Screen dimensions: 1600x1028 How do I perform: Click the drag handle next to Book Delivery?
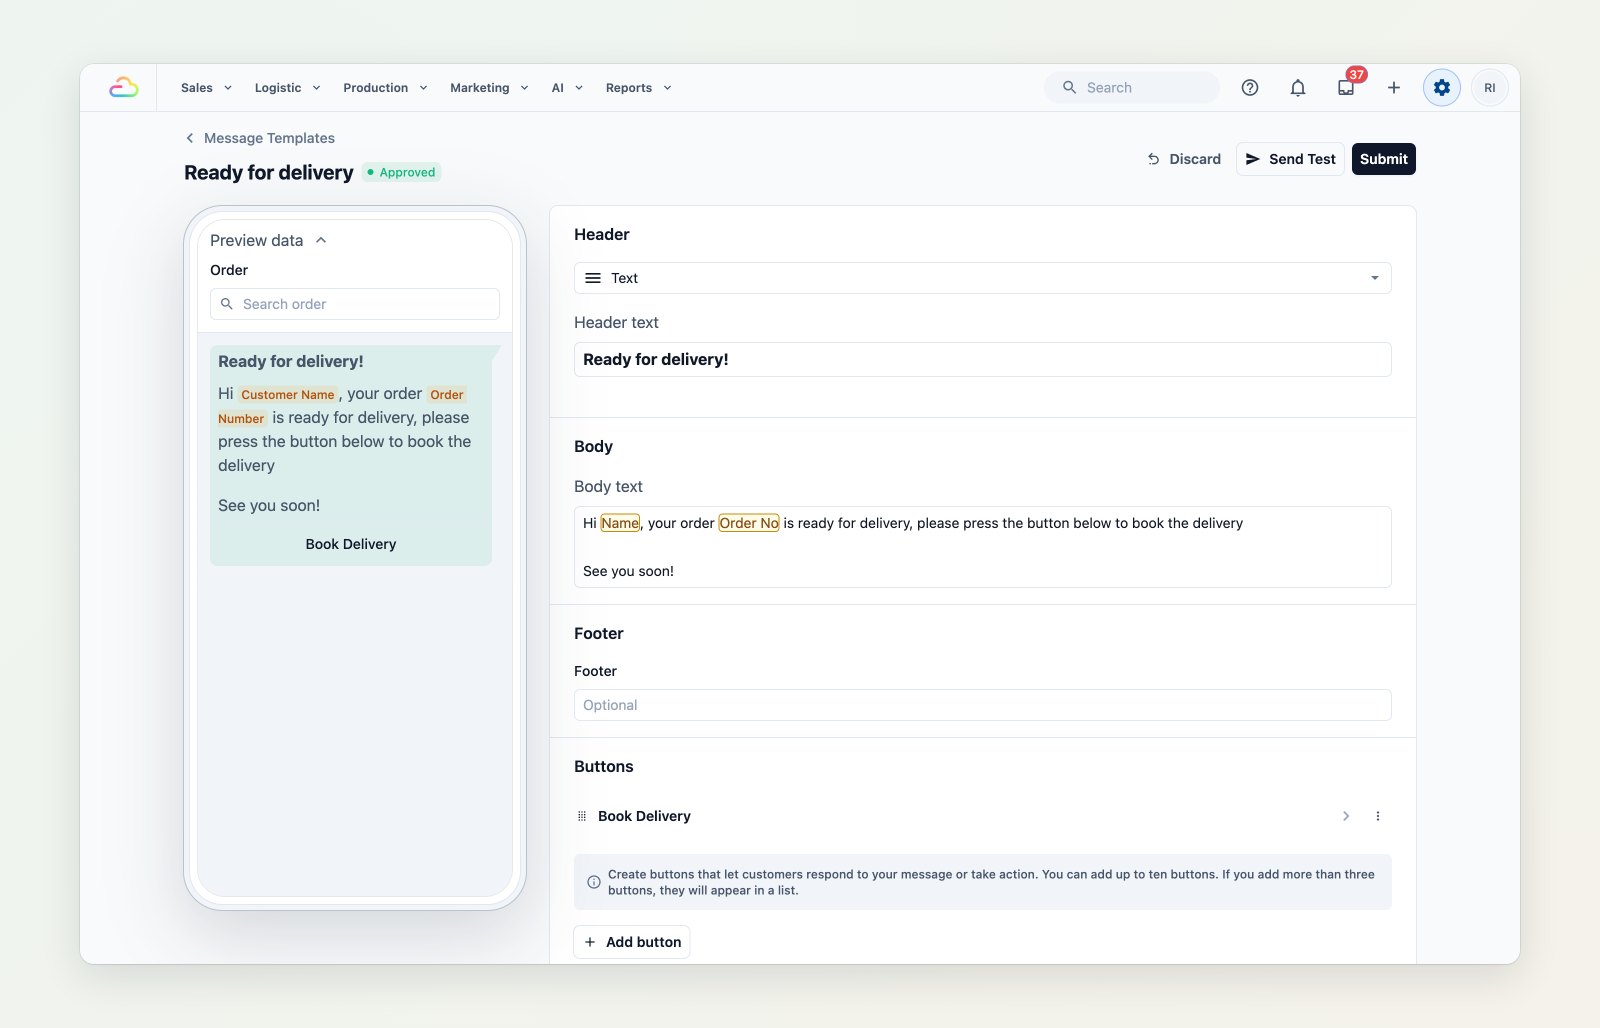coord(582,816)
